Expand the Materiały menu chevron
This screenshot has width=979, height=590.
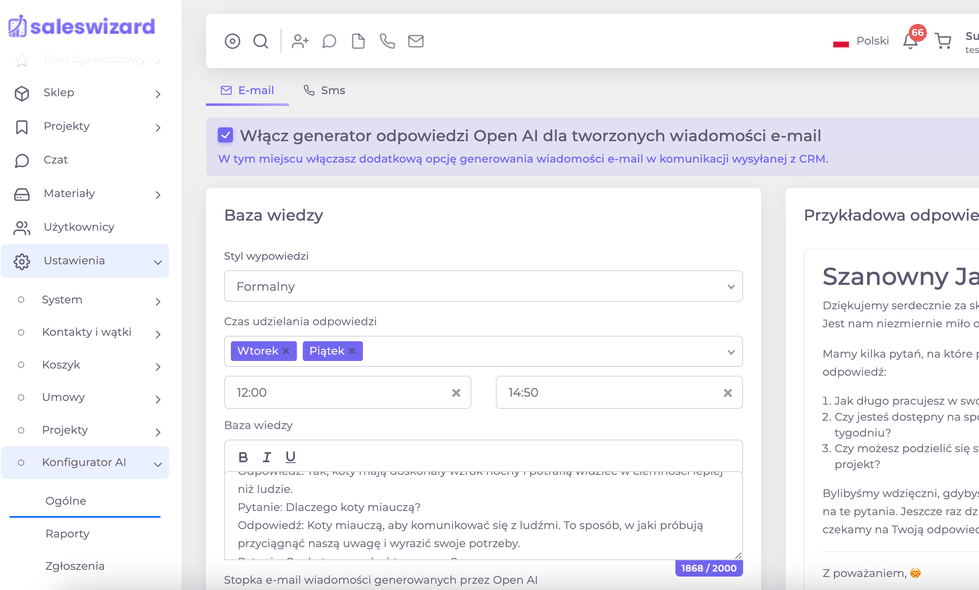pos(158,195)
